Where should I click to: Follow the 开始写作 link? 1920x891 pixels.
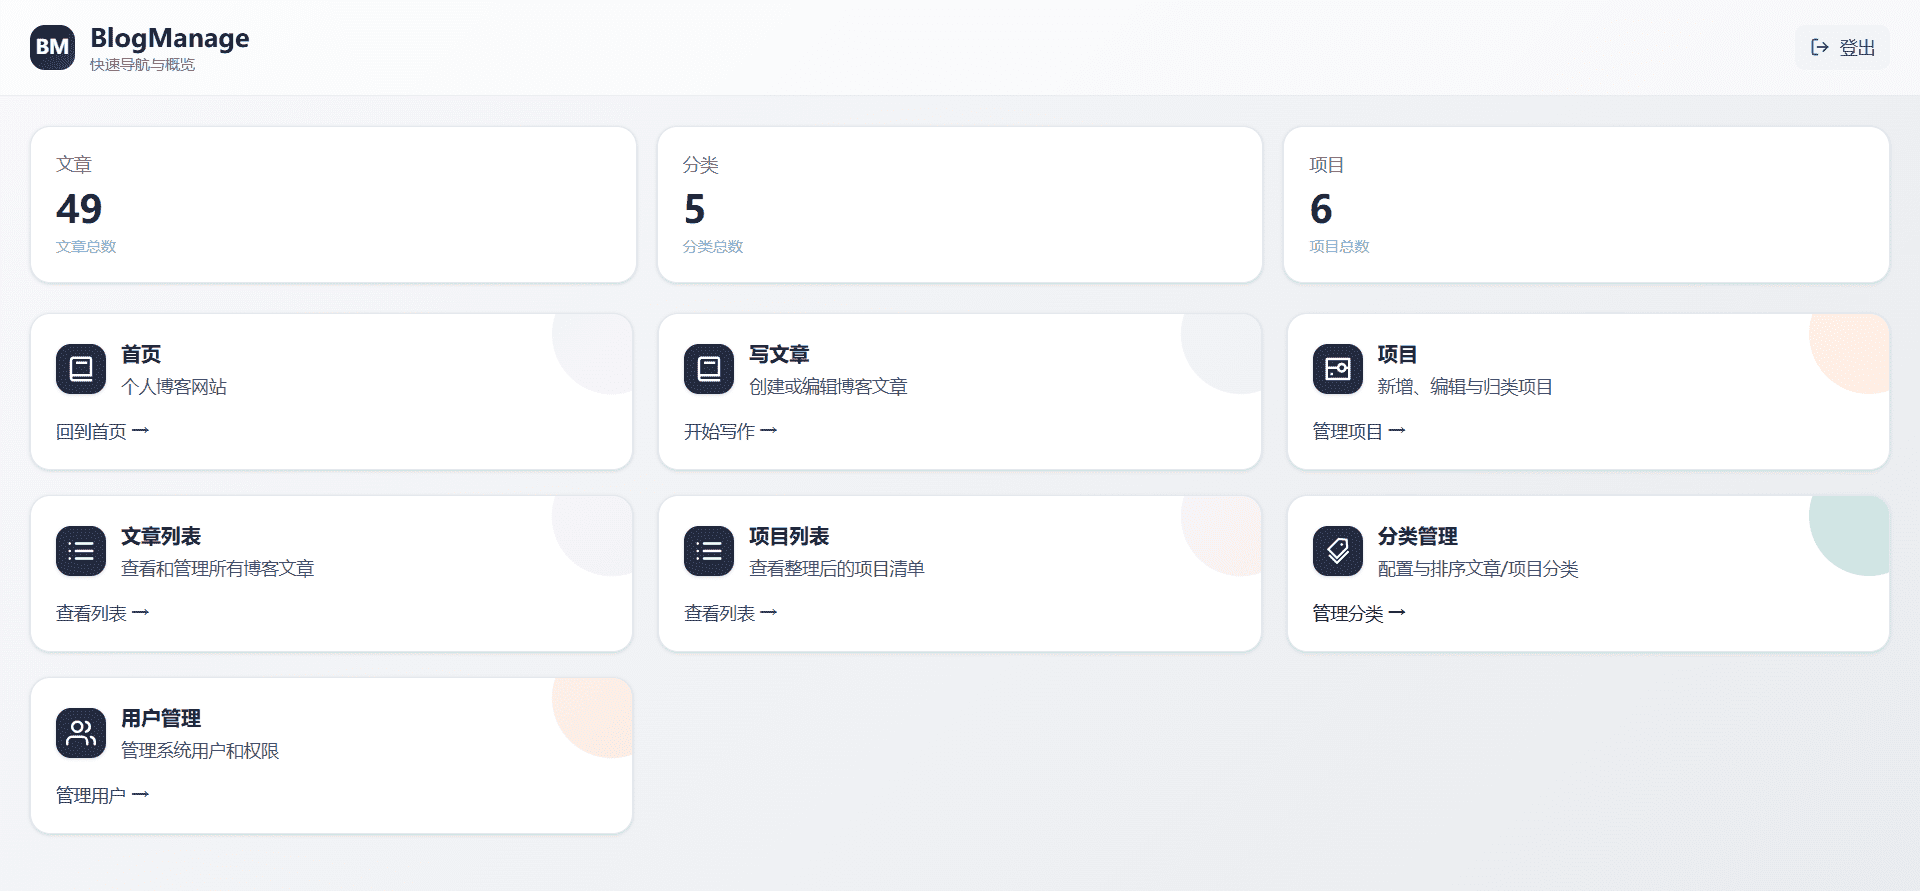coord(730,431)
